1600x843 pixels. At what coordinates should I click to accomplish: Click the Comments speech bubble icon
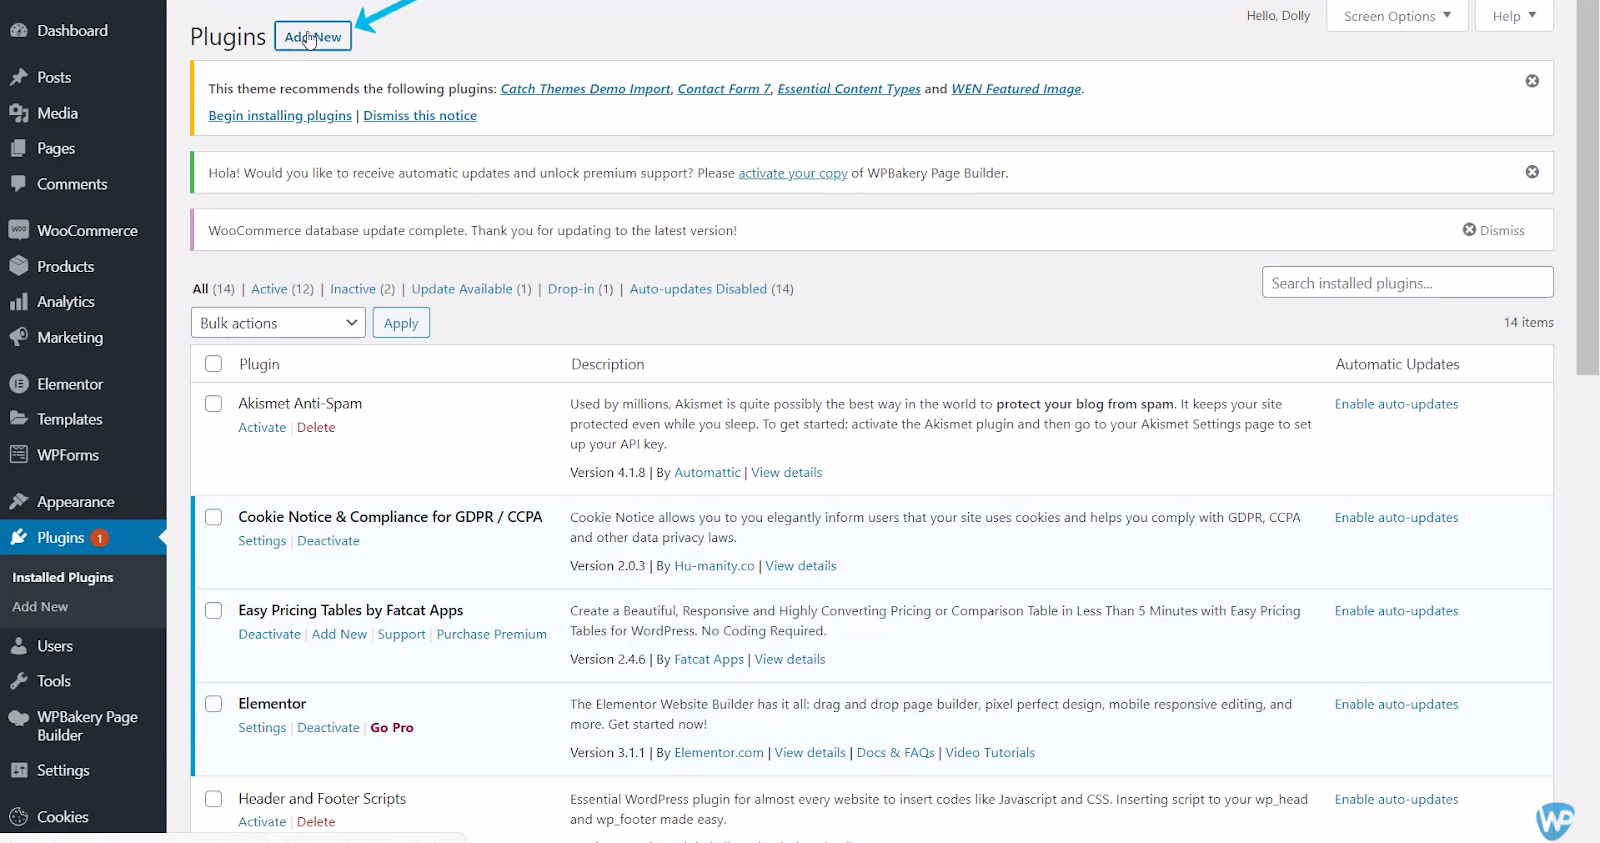(18, 184)
